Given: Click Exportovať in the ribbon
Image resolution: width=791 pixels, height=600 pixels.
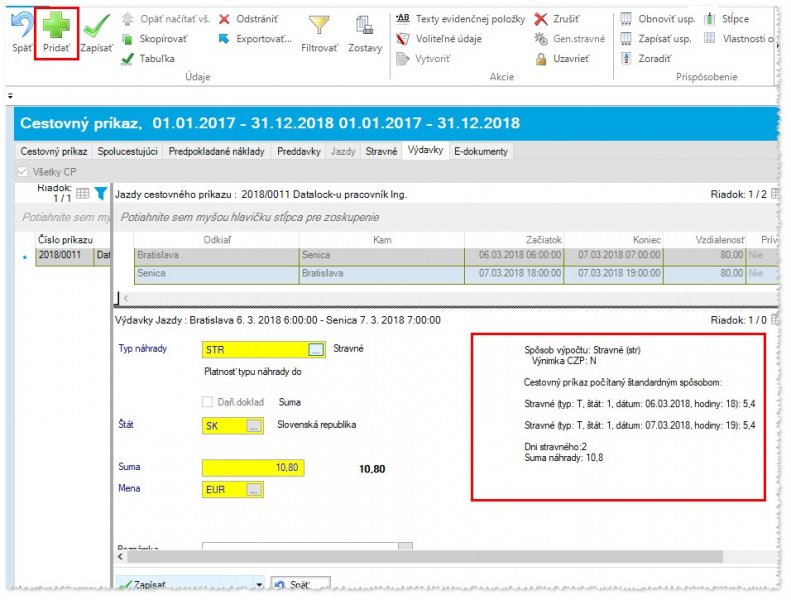Looking at the screenshot, I should tap(225, 39).
